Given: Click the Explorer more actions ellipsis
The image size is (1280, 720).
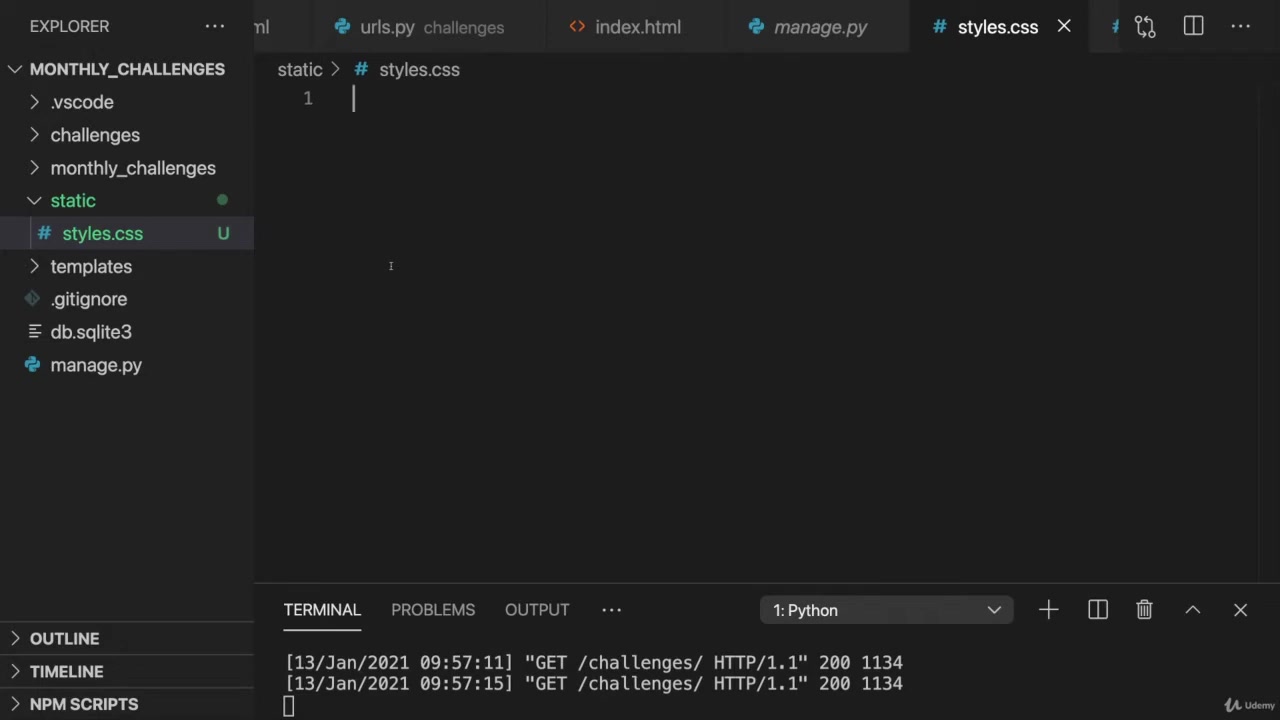Looking at the screenshot, I should point(215,27).
